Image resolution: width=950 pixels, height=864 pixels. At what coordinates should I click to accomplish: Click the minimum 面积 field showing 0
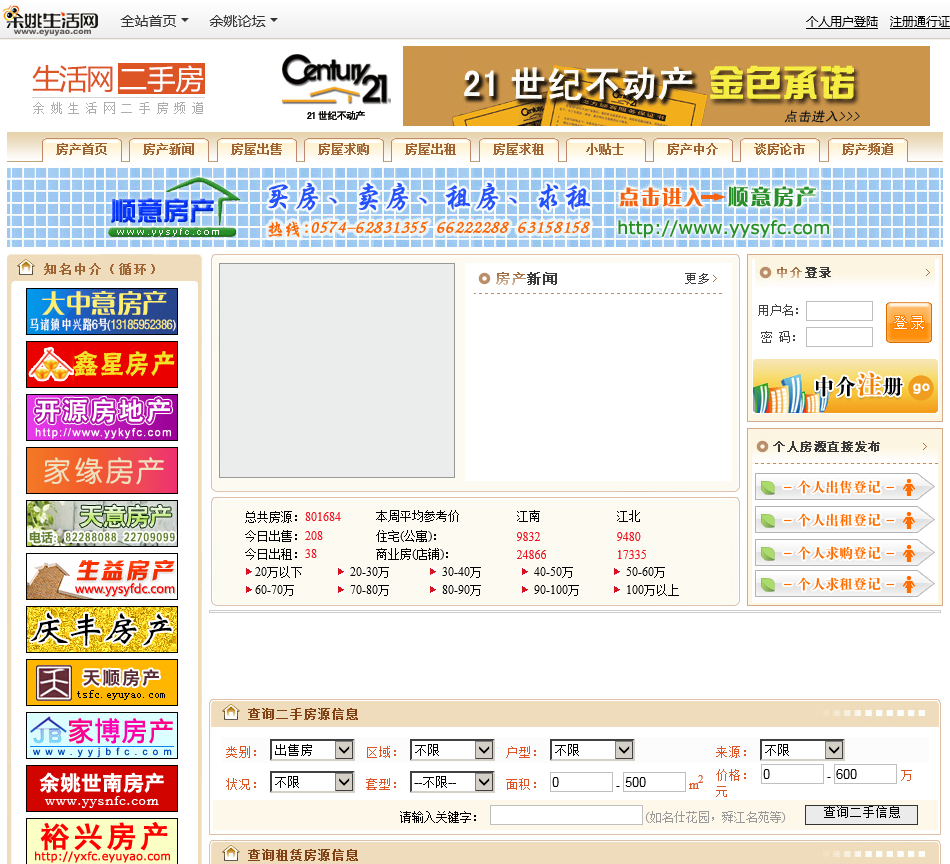click(x=581, y=782)
